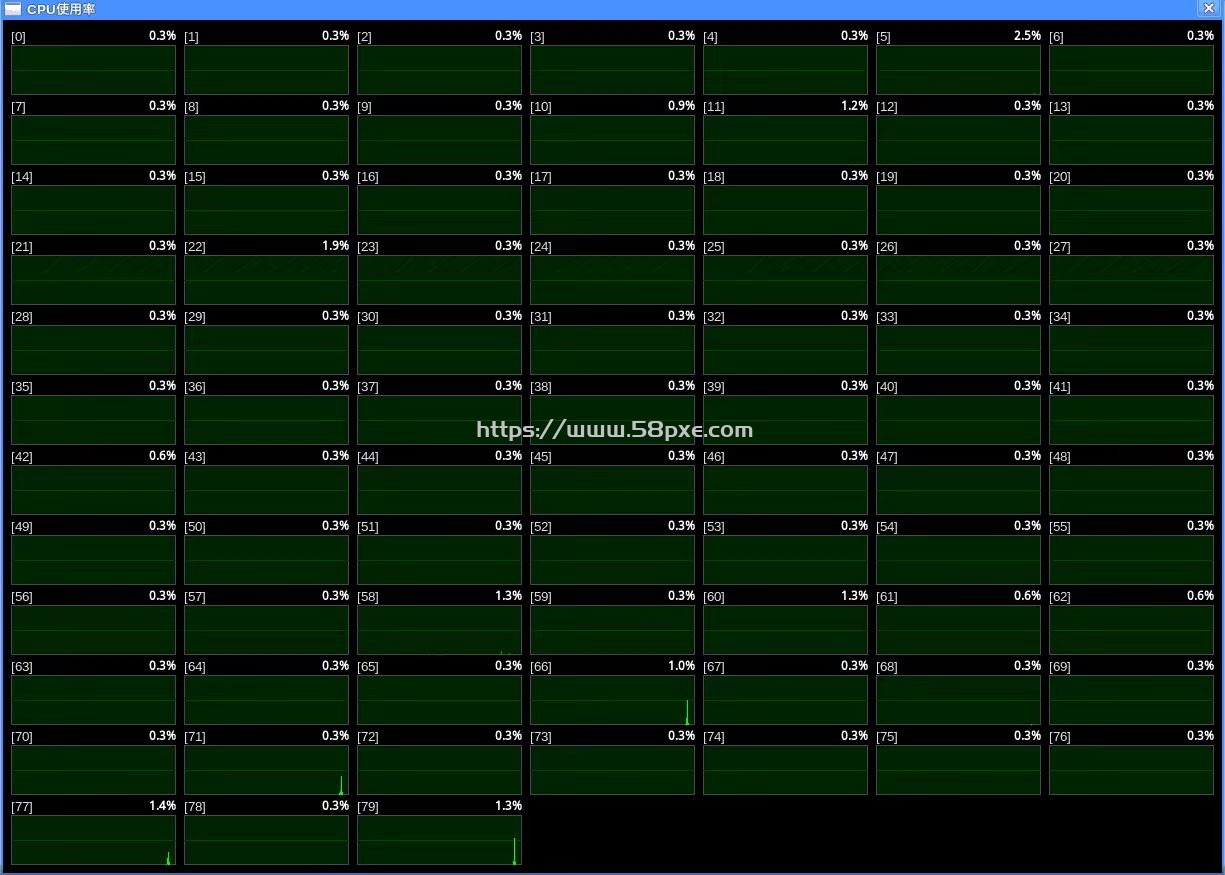Click the 0.9% value of CPU [10]
The image size is (1225, 875).
click(681, 106)
